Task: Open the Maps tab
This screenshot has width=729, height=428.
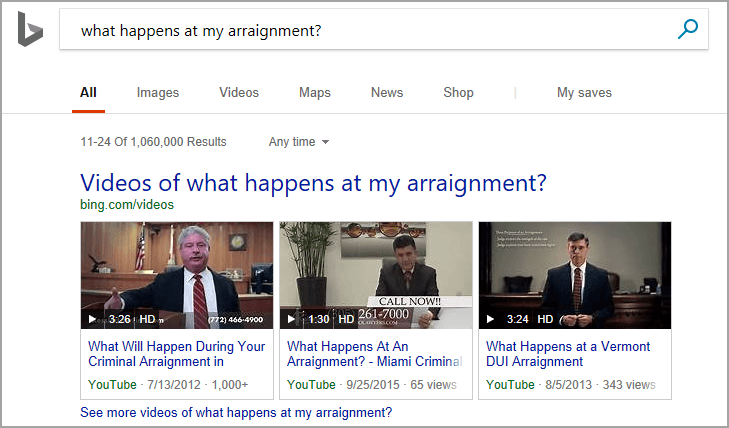Action: (x=315, y=92)
